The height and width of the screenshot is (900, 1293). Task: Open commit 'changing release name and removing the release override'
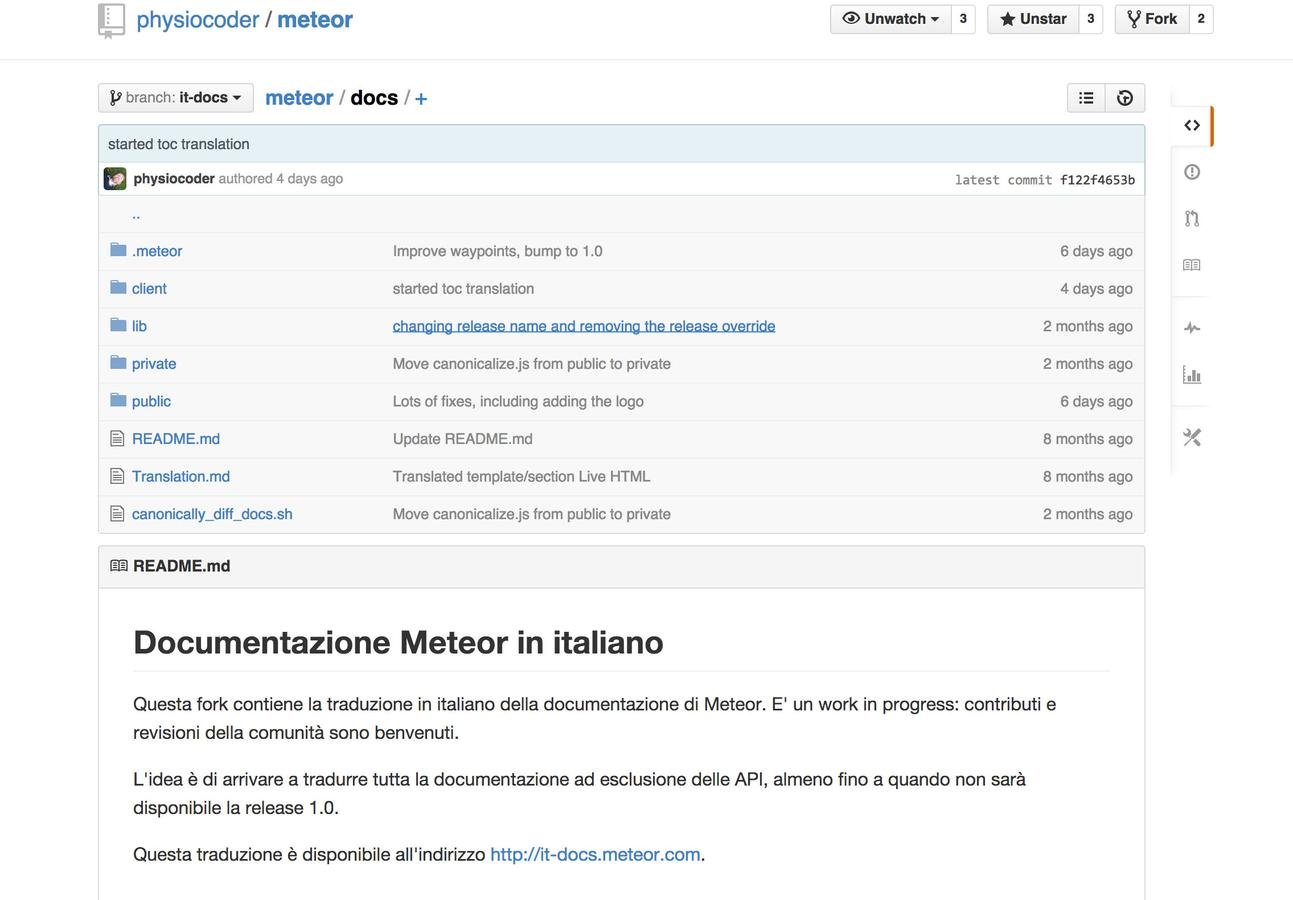[x=584, y=326]
